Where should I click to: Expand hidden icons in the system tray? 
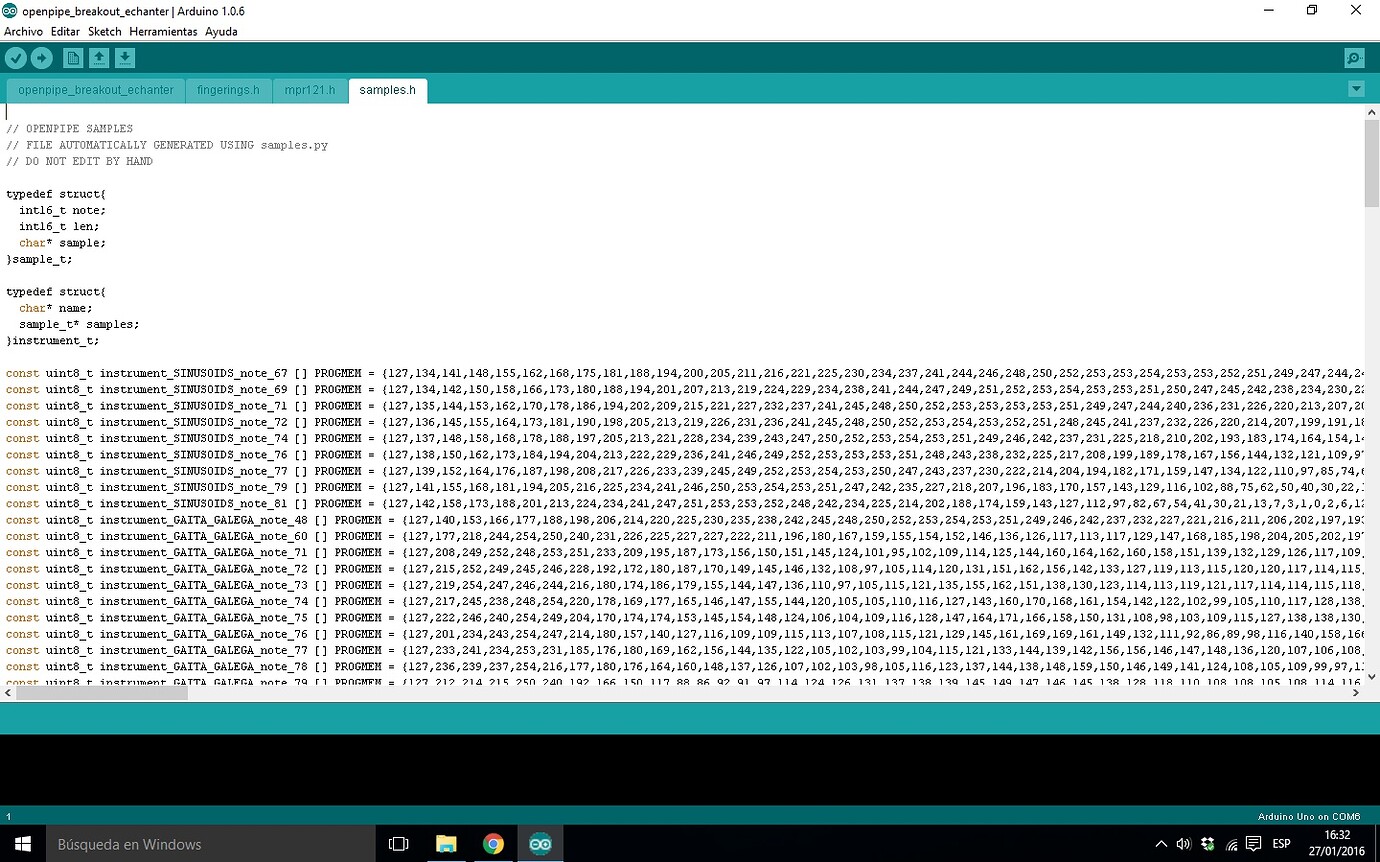[1161, 844]
